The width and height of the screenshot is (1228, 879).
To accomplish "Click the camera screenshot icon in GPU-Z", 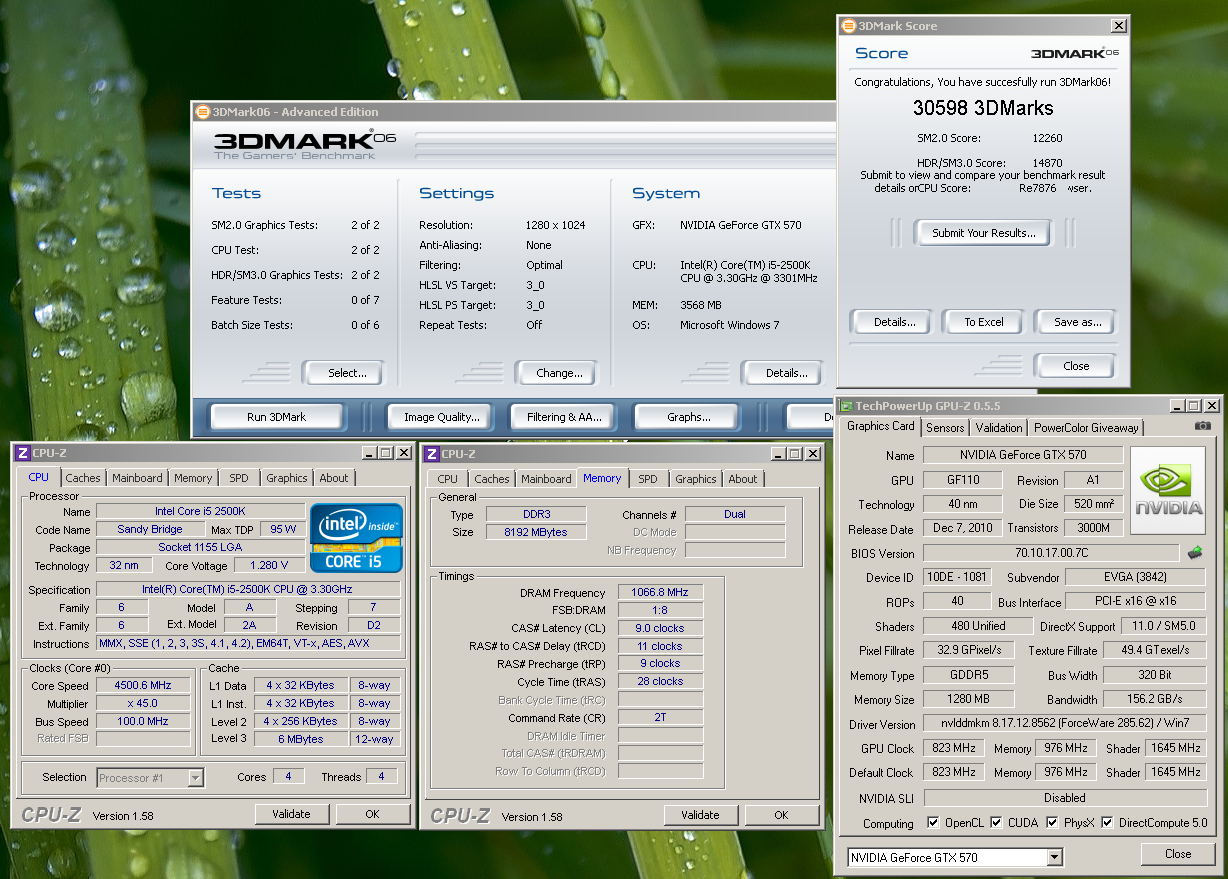I will (1202, 426).
